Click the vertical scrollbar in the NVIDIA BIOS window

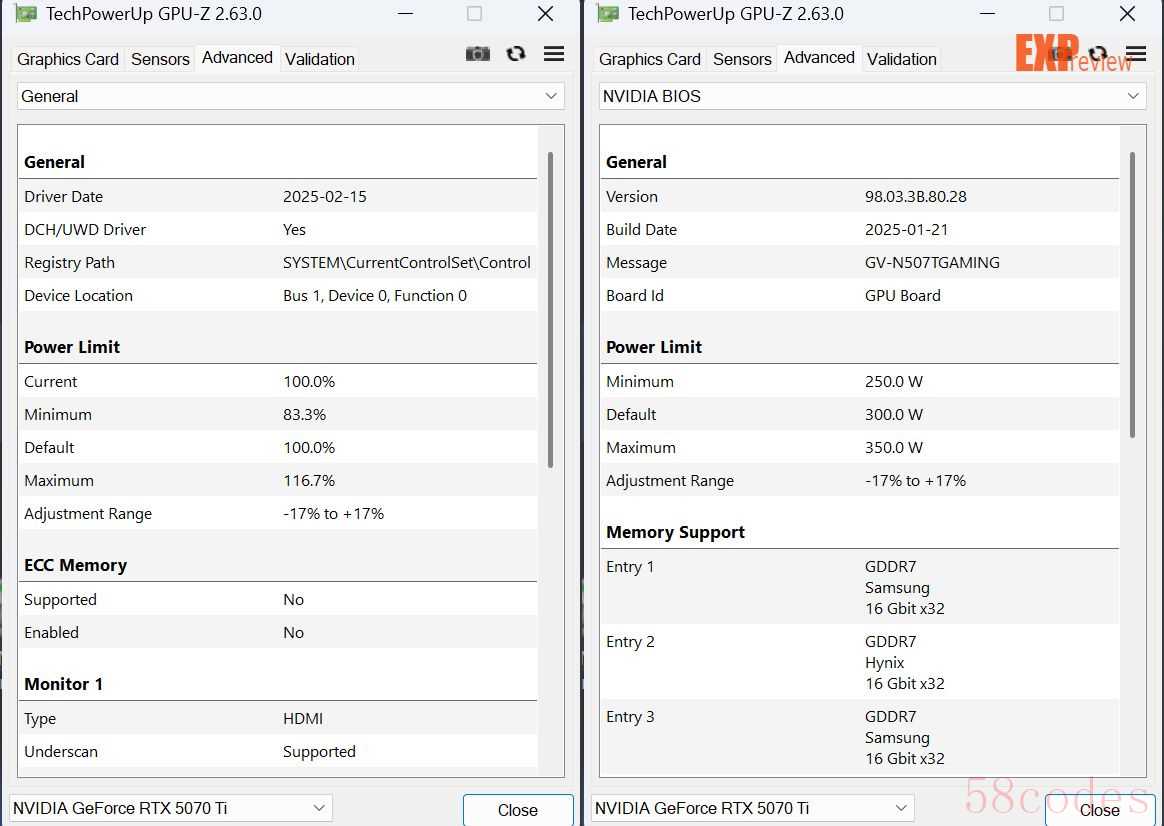click(1132, 295)
